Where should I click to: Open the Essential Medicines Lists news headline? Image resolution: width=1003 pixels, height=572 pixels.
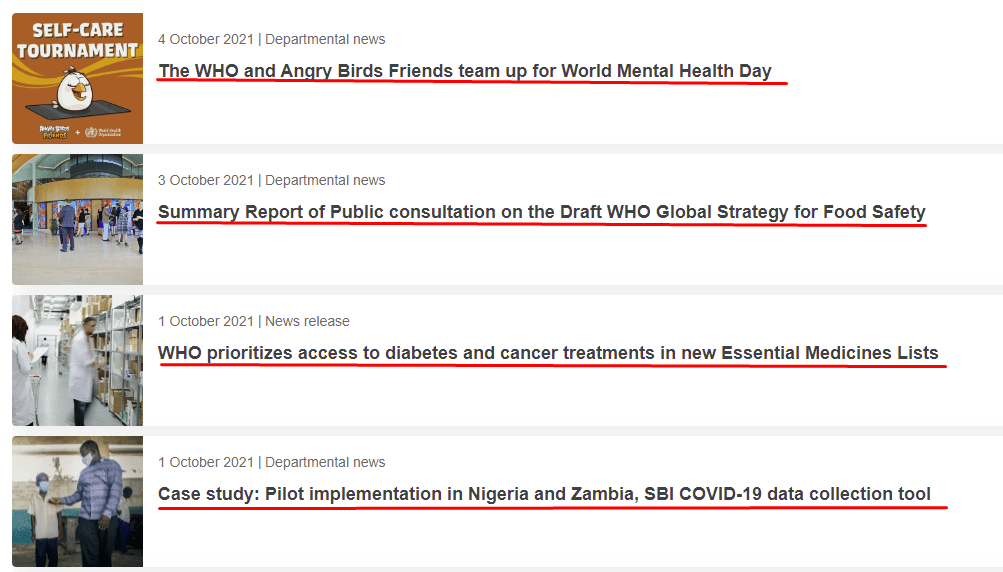tap(548, 353)
